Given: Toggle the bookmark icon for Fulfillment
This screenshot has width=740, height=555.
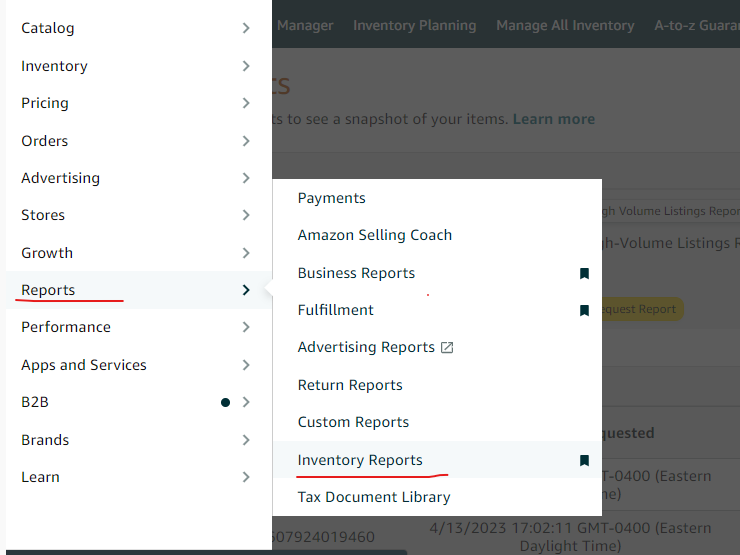Looking at the screenshot, I should coord(584,311).
